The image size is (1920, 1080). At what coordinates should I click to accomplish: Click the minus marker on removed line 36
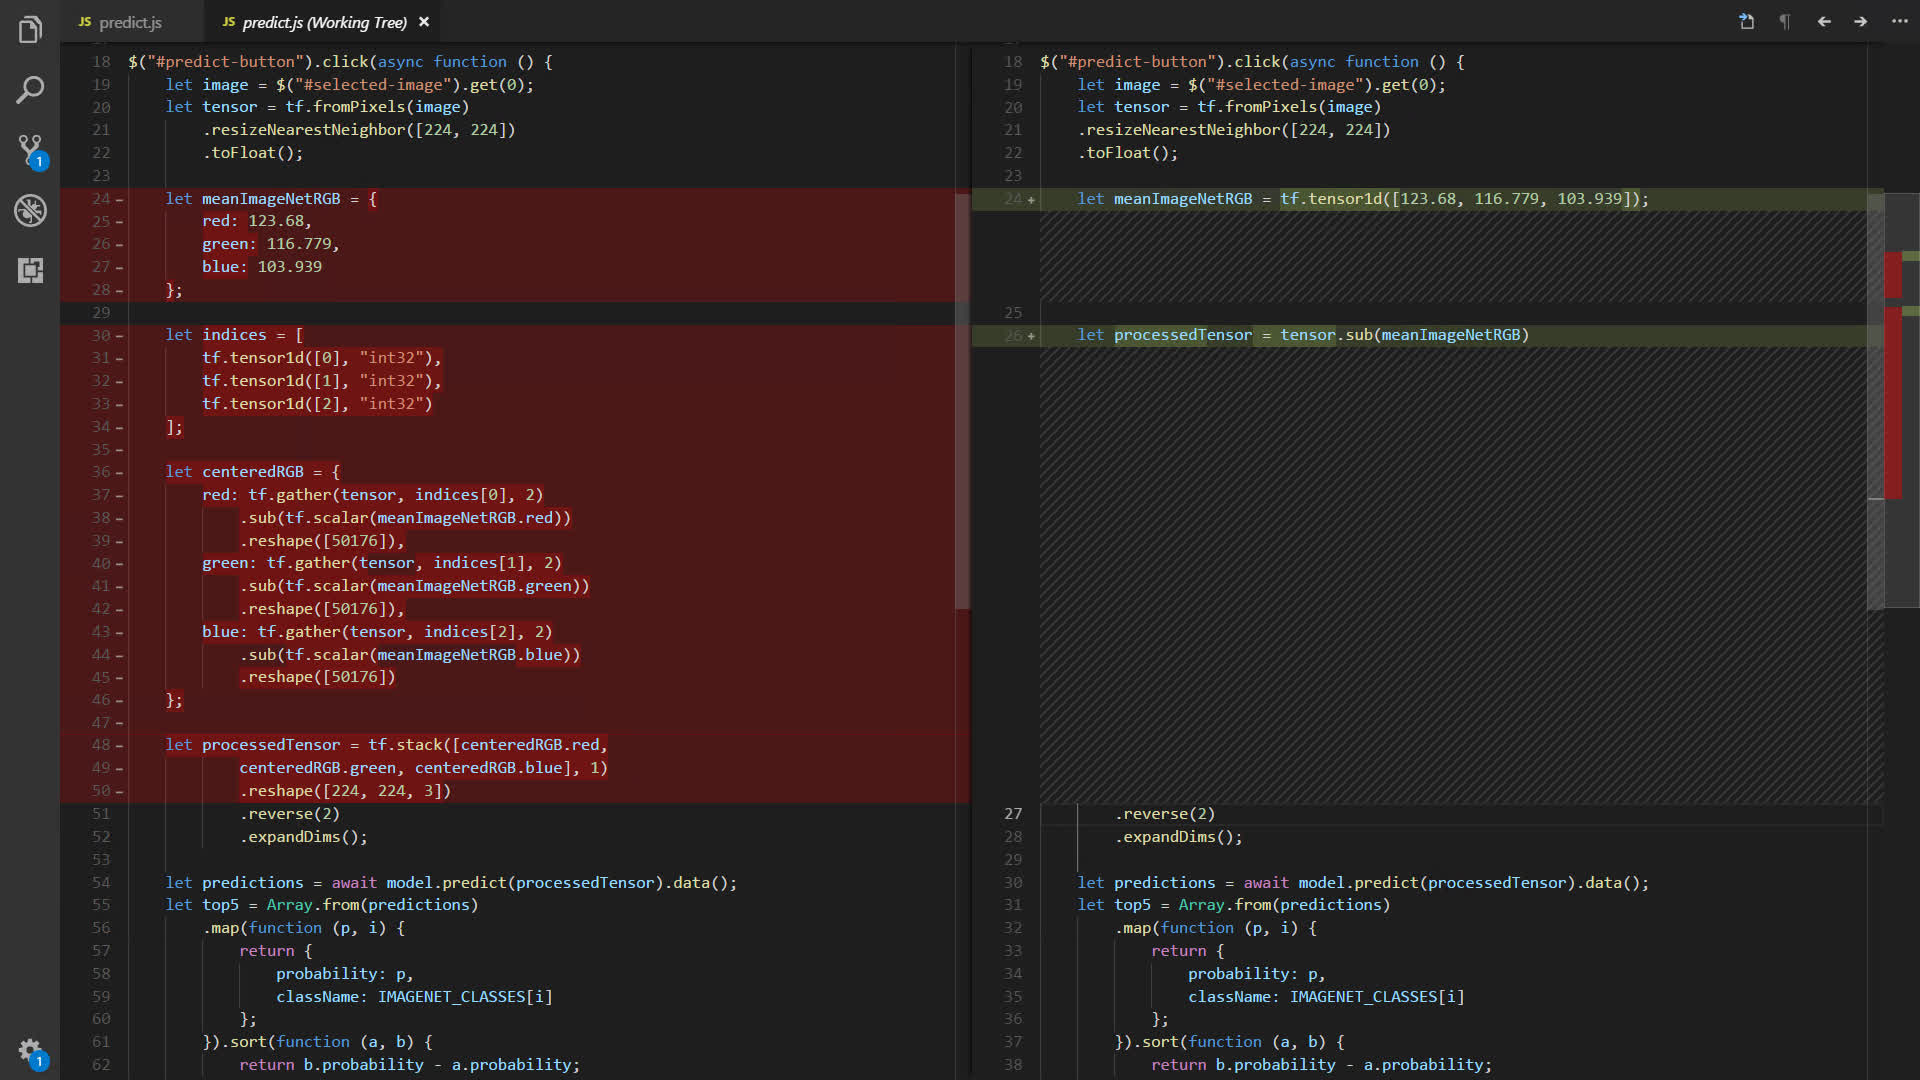[119, 472]
